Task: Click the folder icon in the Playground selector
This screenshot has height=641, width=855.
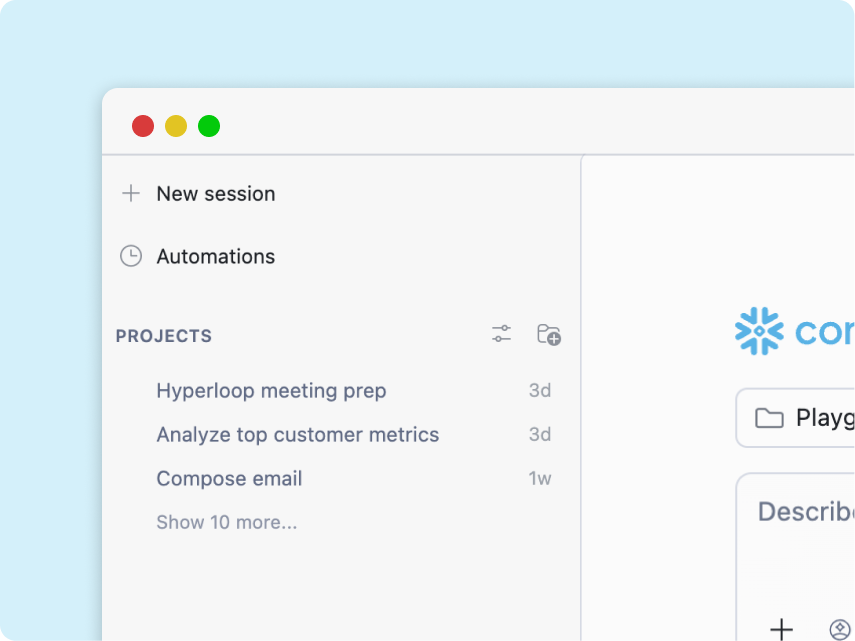Action: tap(769, 418)
